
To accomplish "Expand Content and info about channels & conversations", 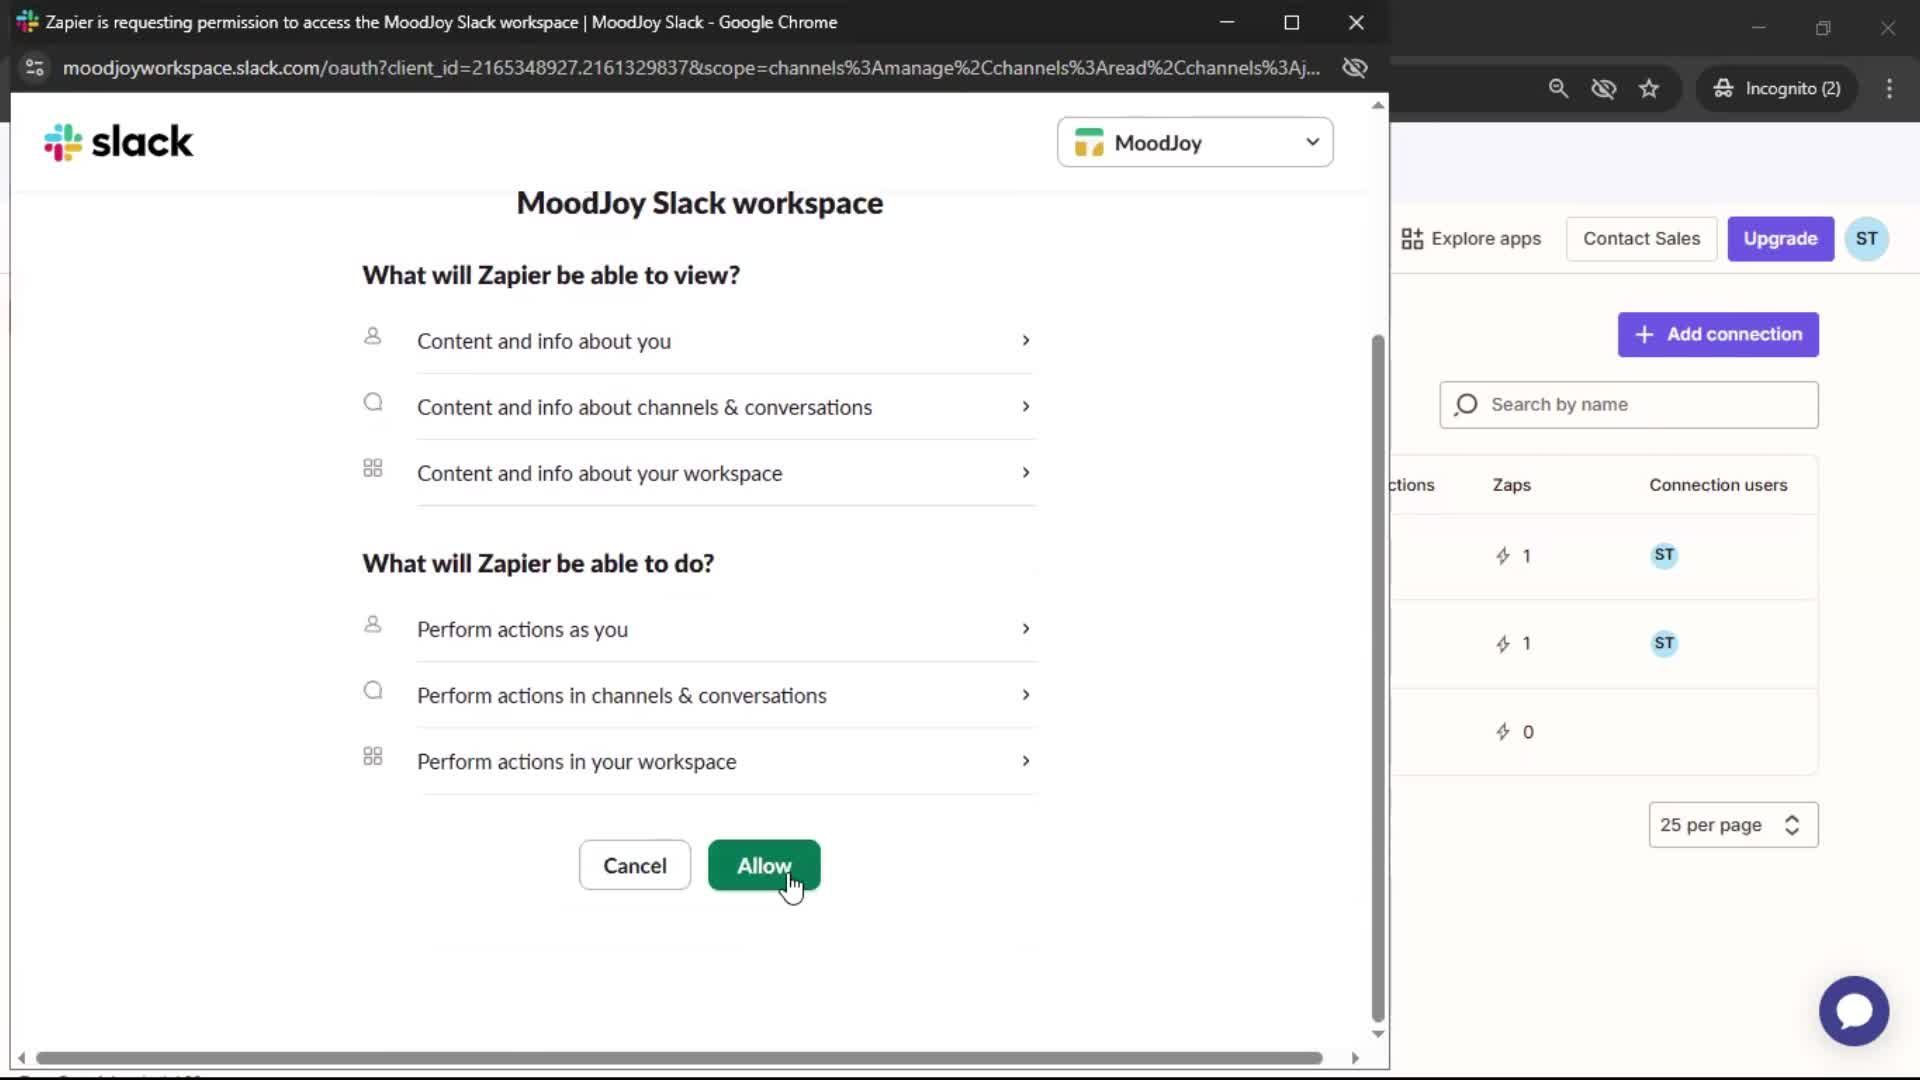I will [725, 407].
